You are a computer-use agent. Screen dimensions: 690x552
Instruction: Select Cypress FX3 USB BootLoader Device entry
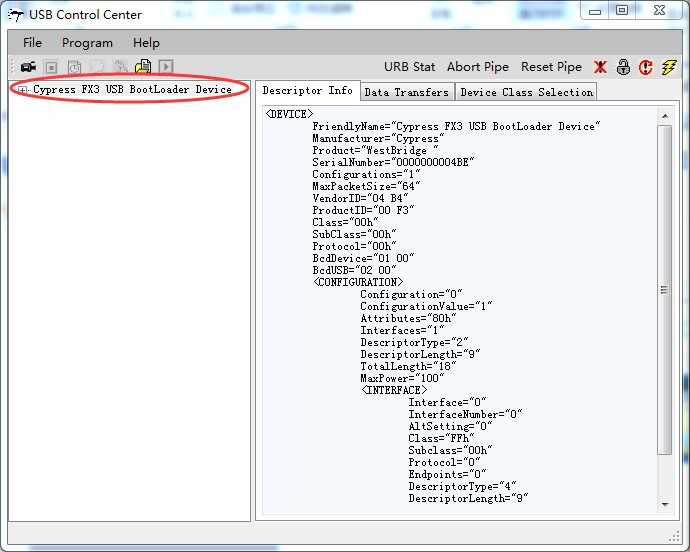[x=132, y=89]
